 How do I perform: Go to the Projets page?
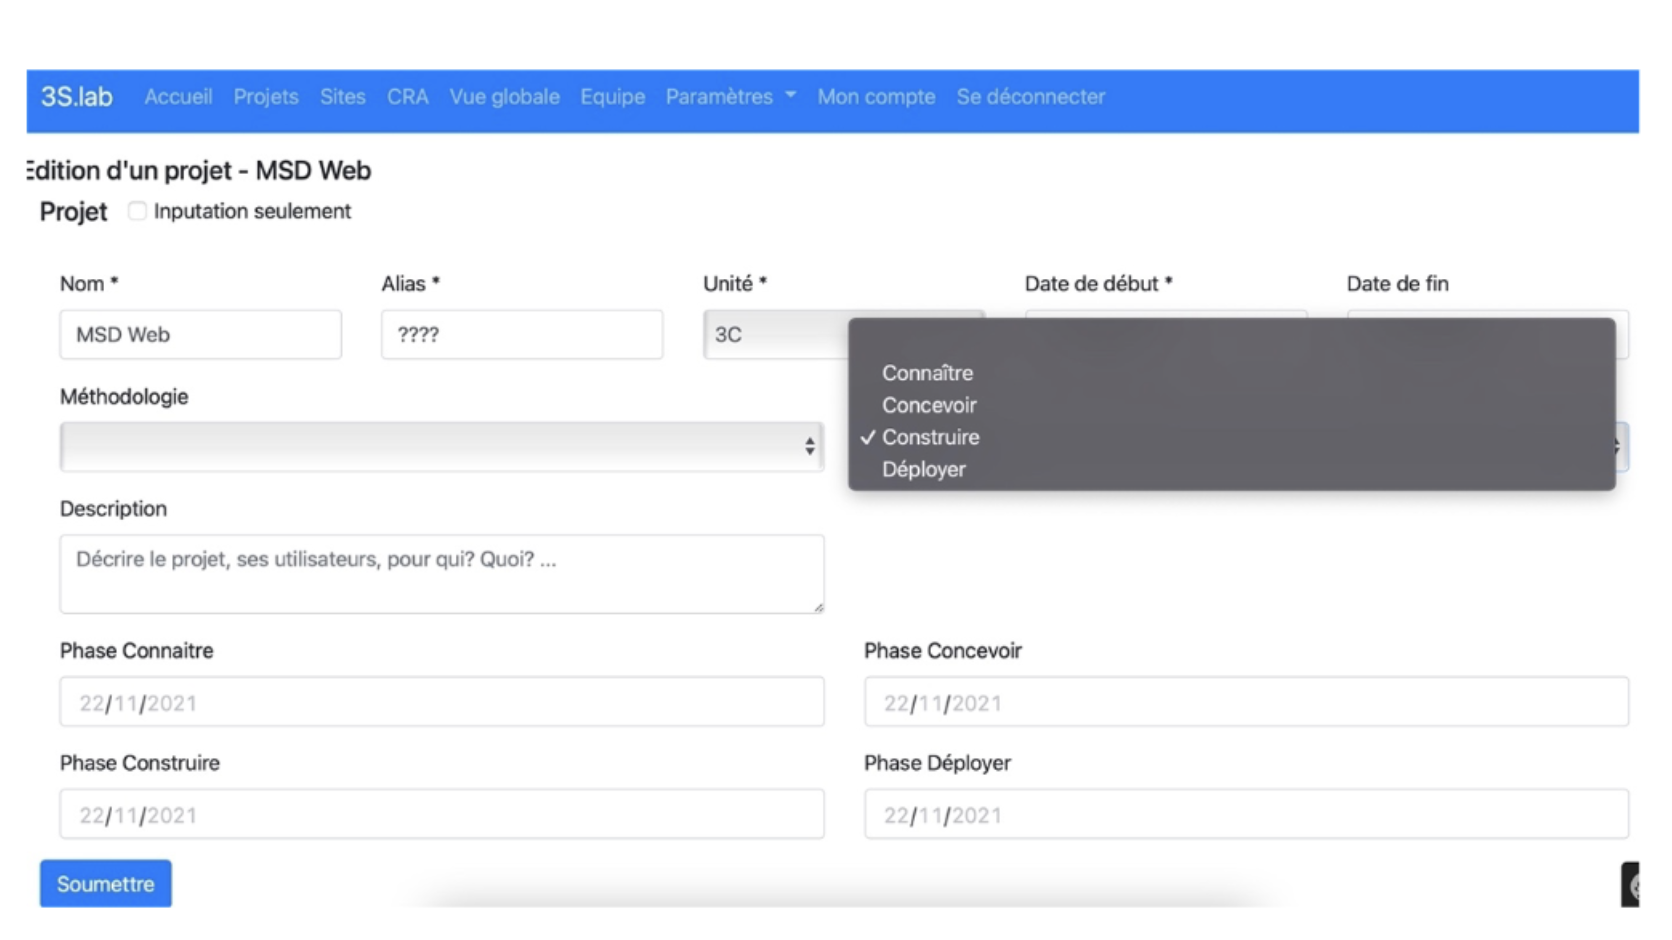click(x=266, y=97)
